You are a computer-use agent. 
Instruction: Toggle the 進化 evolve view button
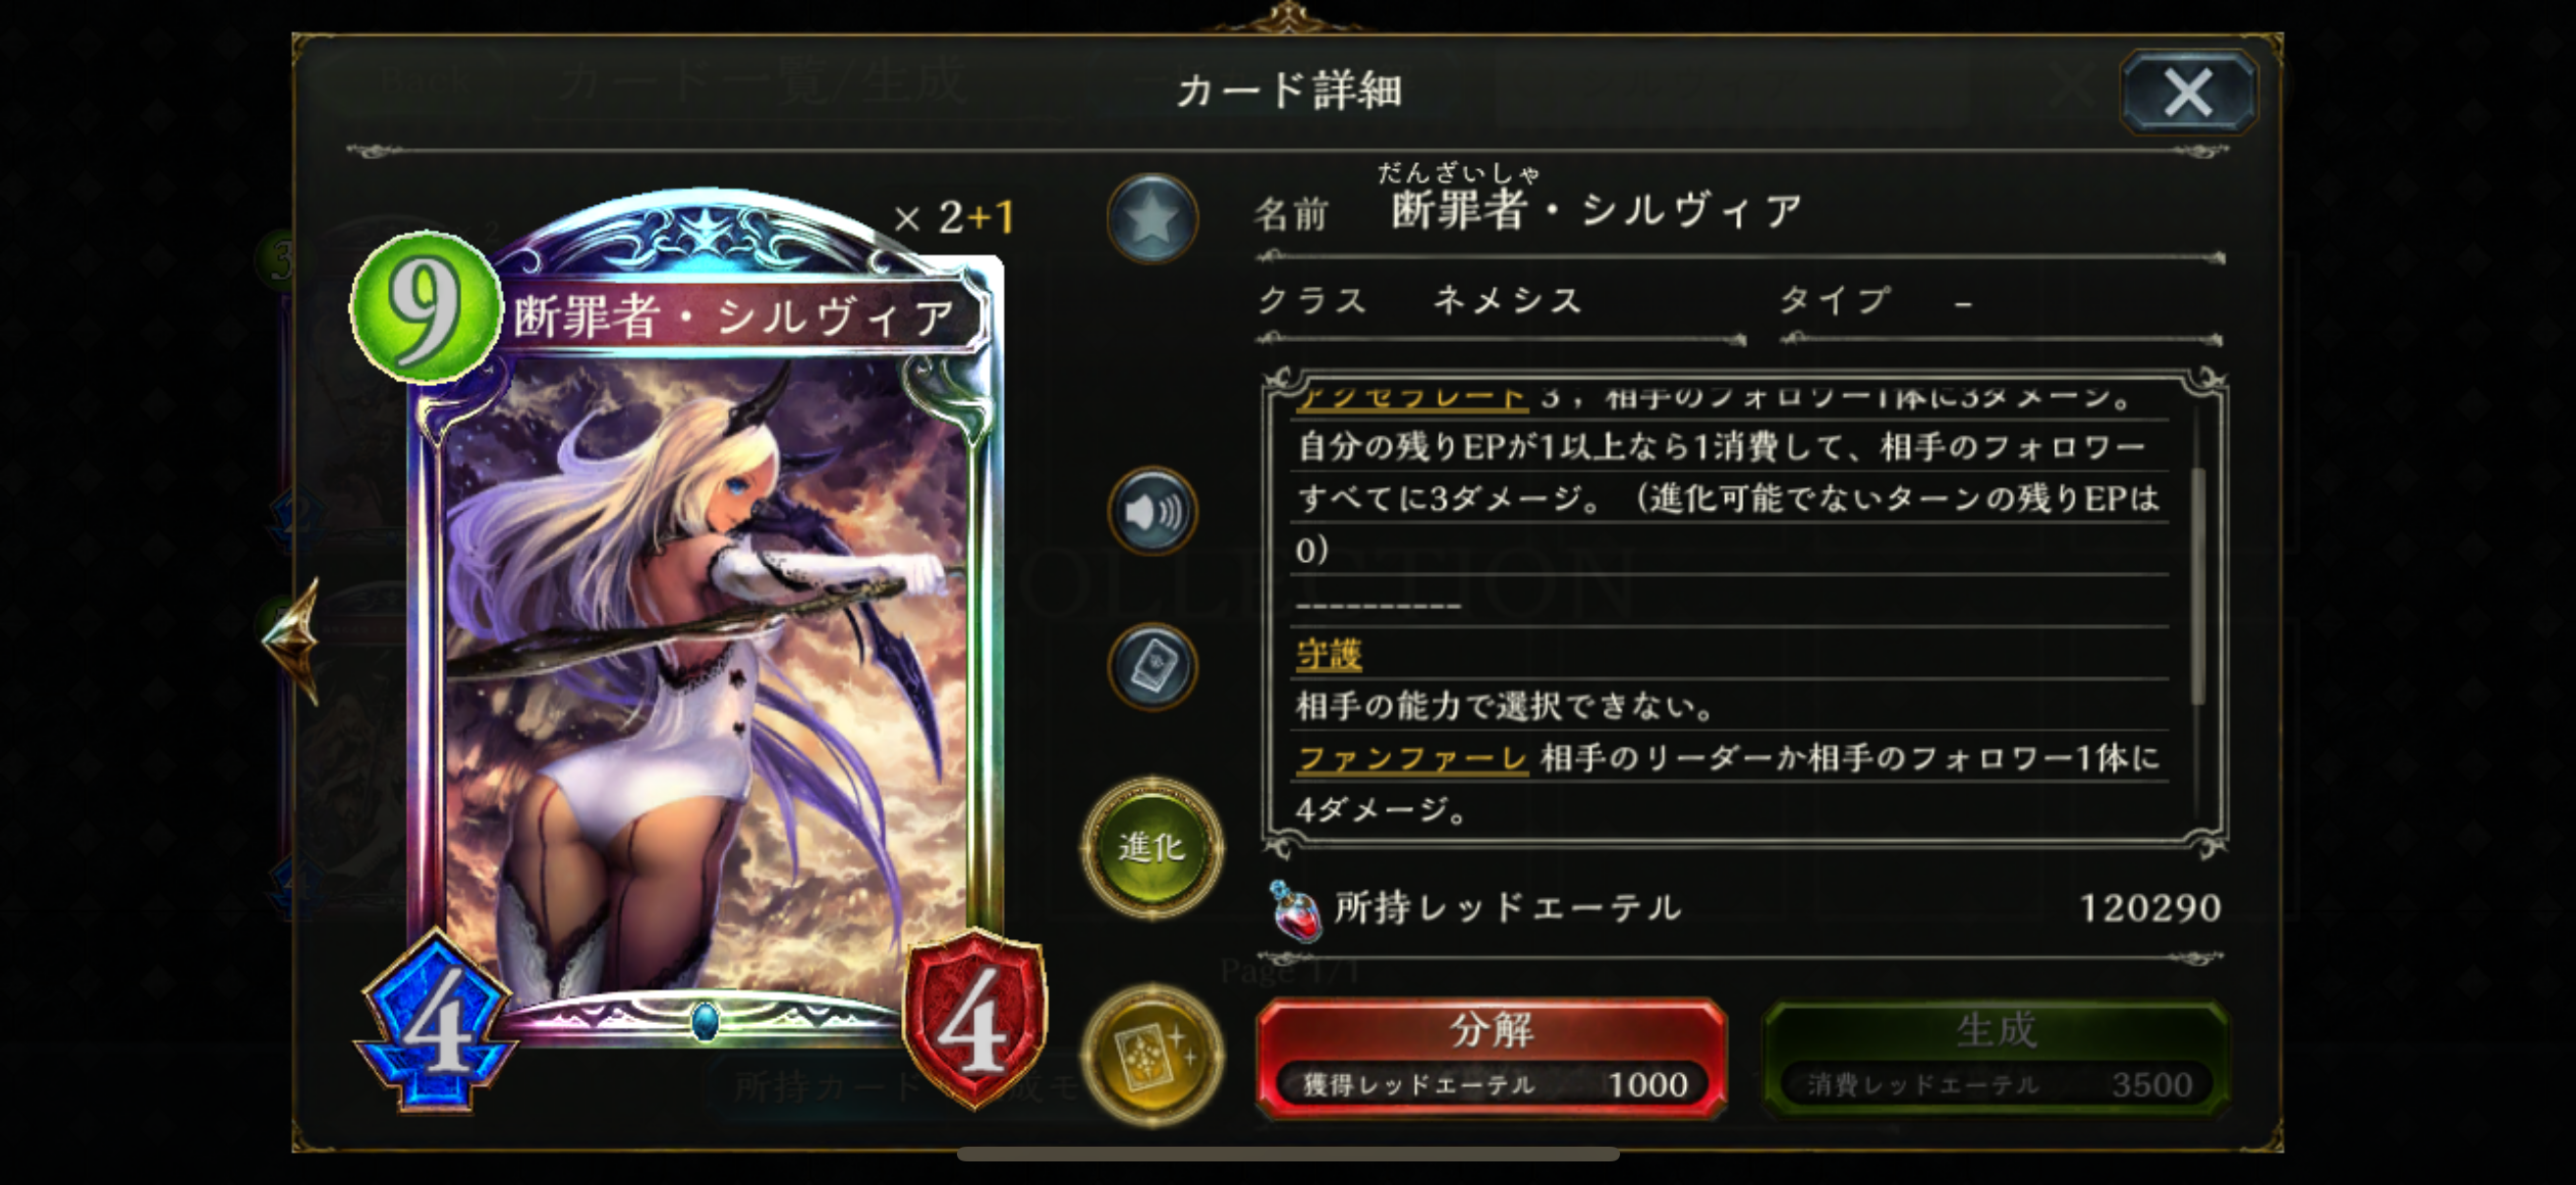(x=1152, y=847)
